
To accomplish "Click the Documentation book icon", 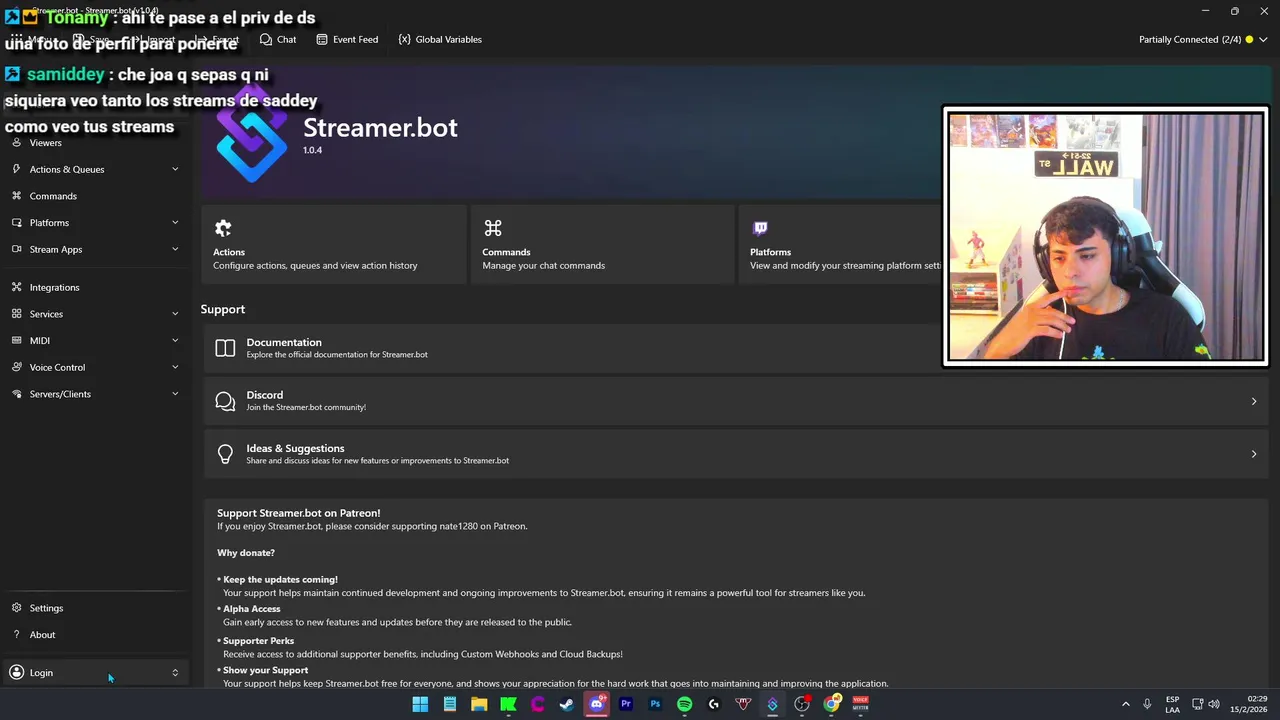I will pyautogui.click(x=225, y=348).
